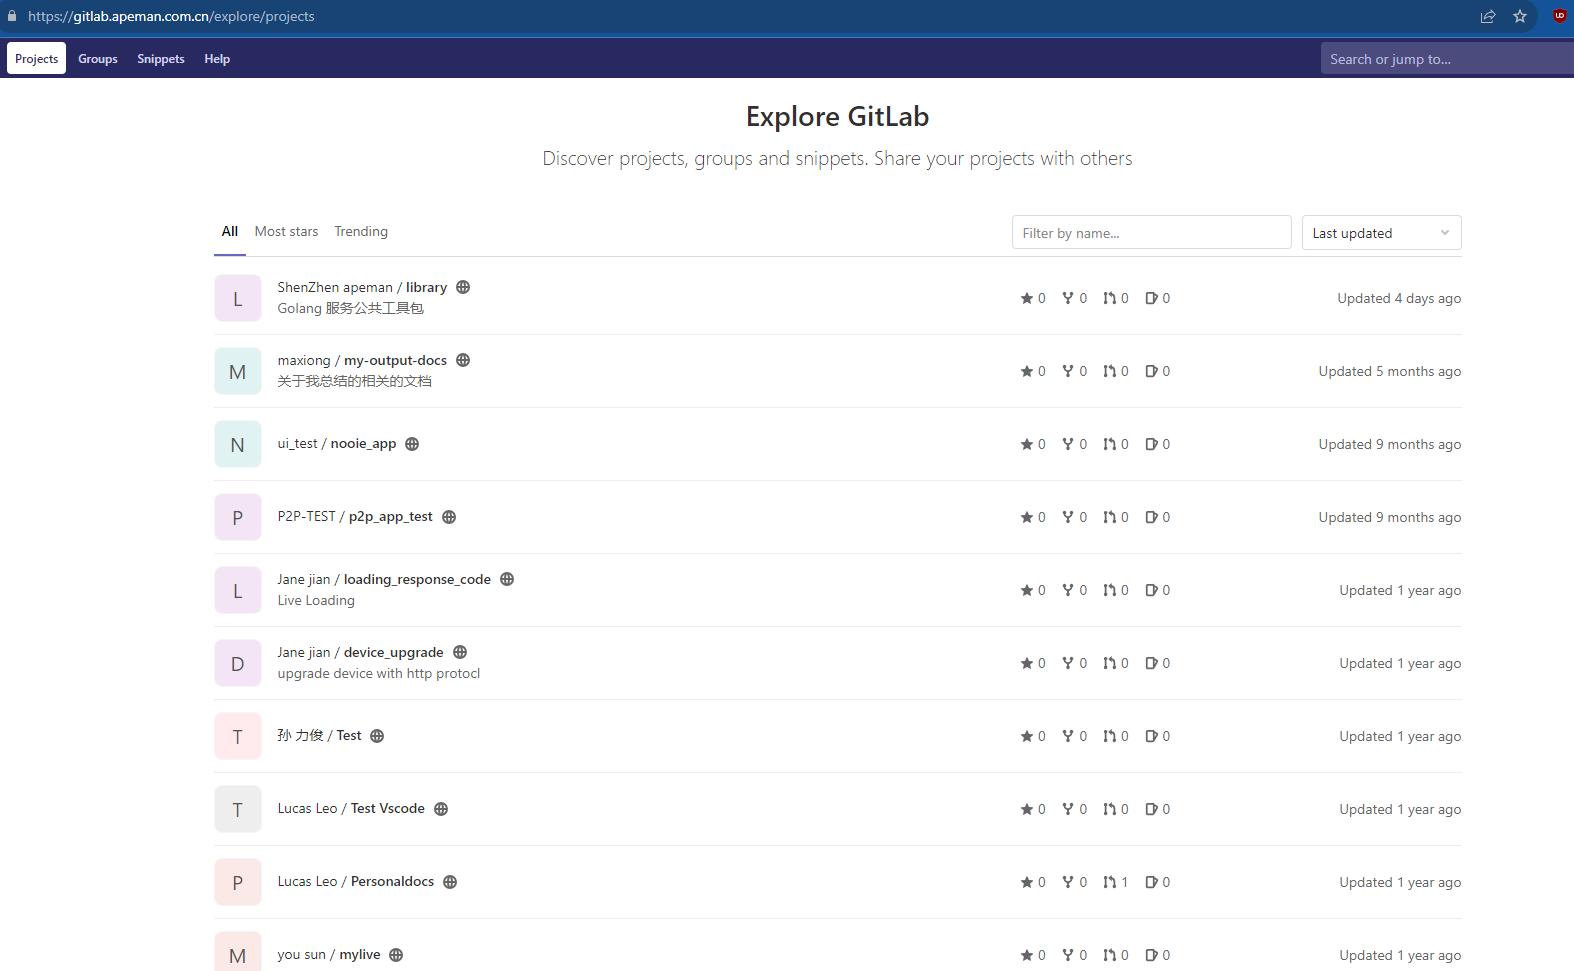The width and height of the screenshot is (1574, 971).
Task: Open Lucas Leo / Personaldocs project
Action: click(x=356, y=881)
